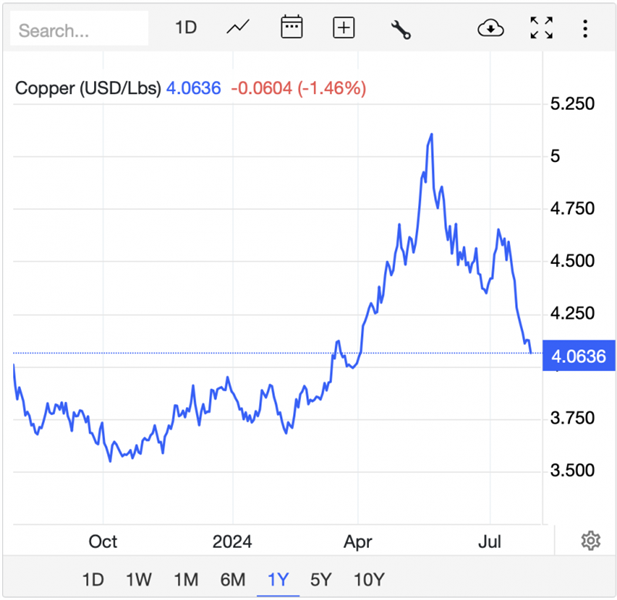Click the -0.0604 (-1.46%) change value
Image resolution: width=617 pixels, height=600 pixels.
pos(299,88)
